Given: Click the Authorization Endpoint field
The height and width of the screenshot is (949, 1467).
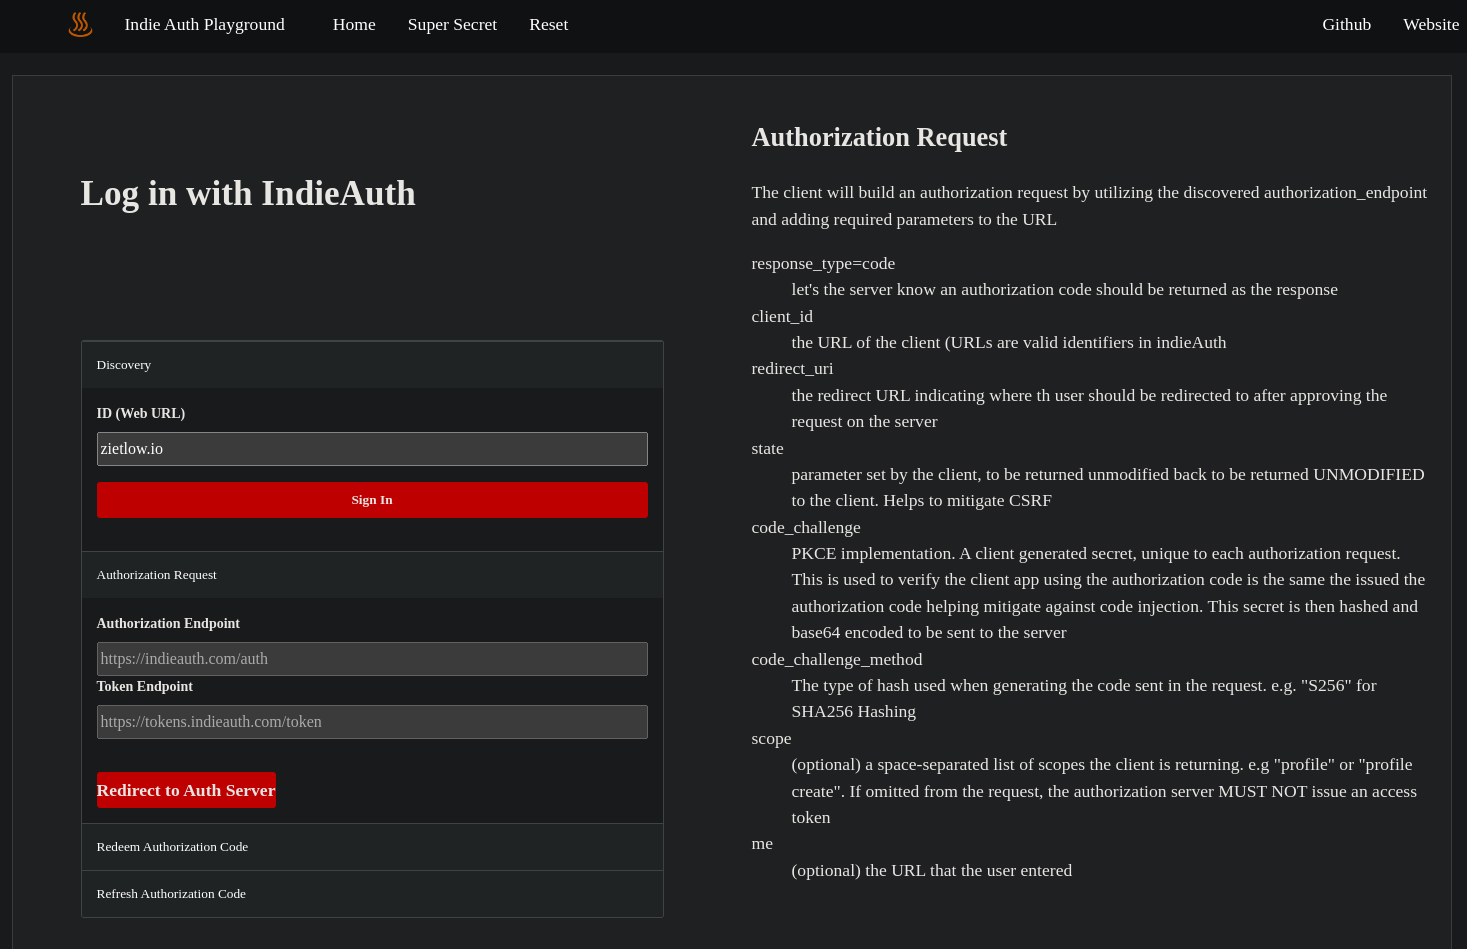Looking at the screenshot, I should click(372, 659).
